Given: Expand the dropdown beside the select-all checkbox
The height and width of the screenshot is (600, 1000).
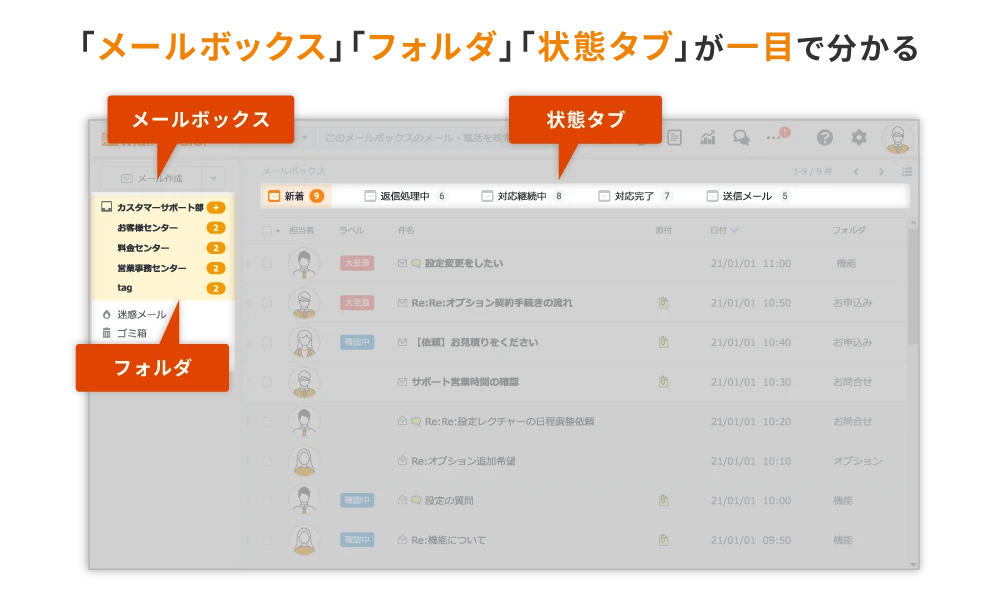Looking at the screenshot, I should coord(278,228).
